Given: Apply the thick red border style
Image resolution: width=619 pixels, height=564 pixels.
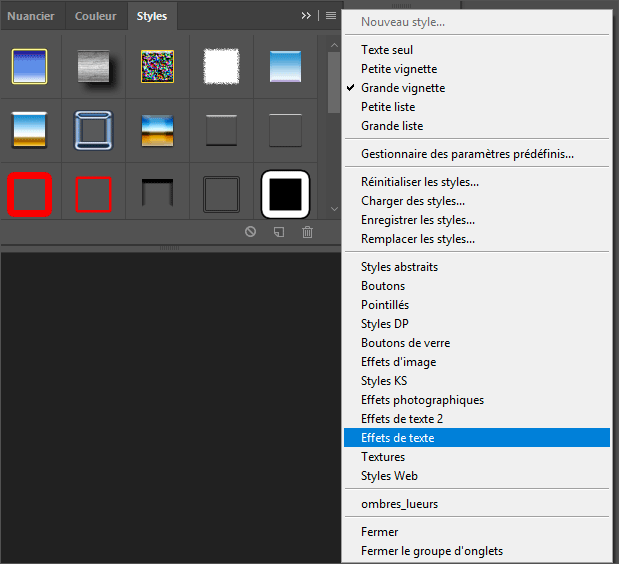Looking at the screenshot, I should (x=28, y=193).
